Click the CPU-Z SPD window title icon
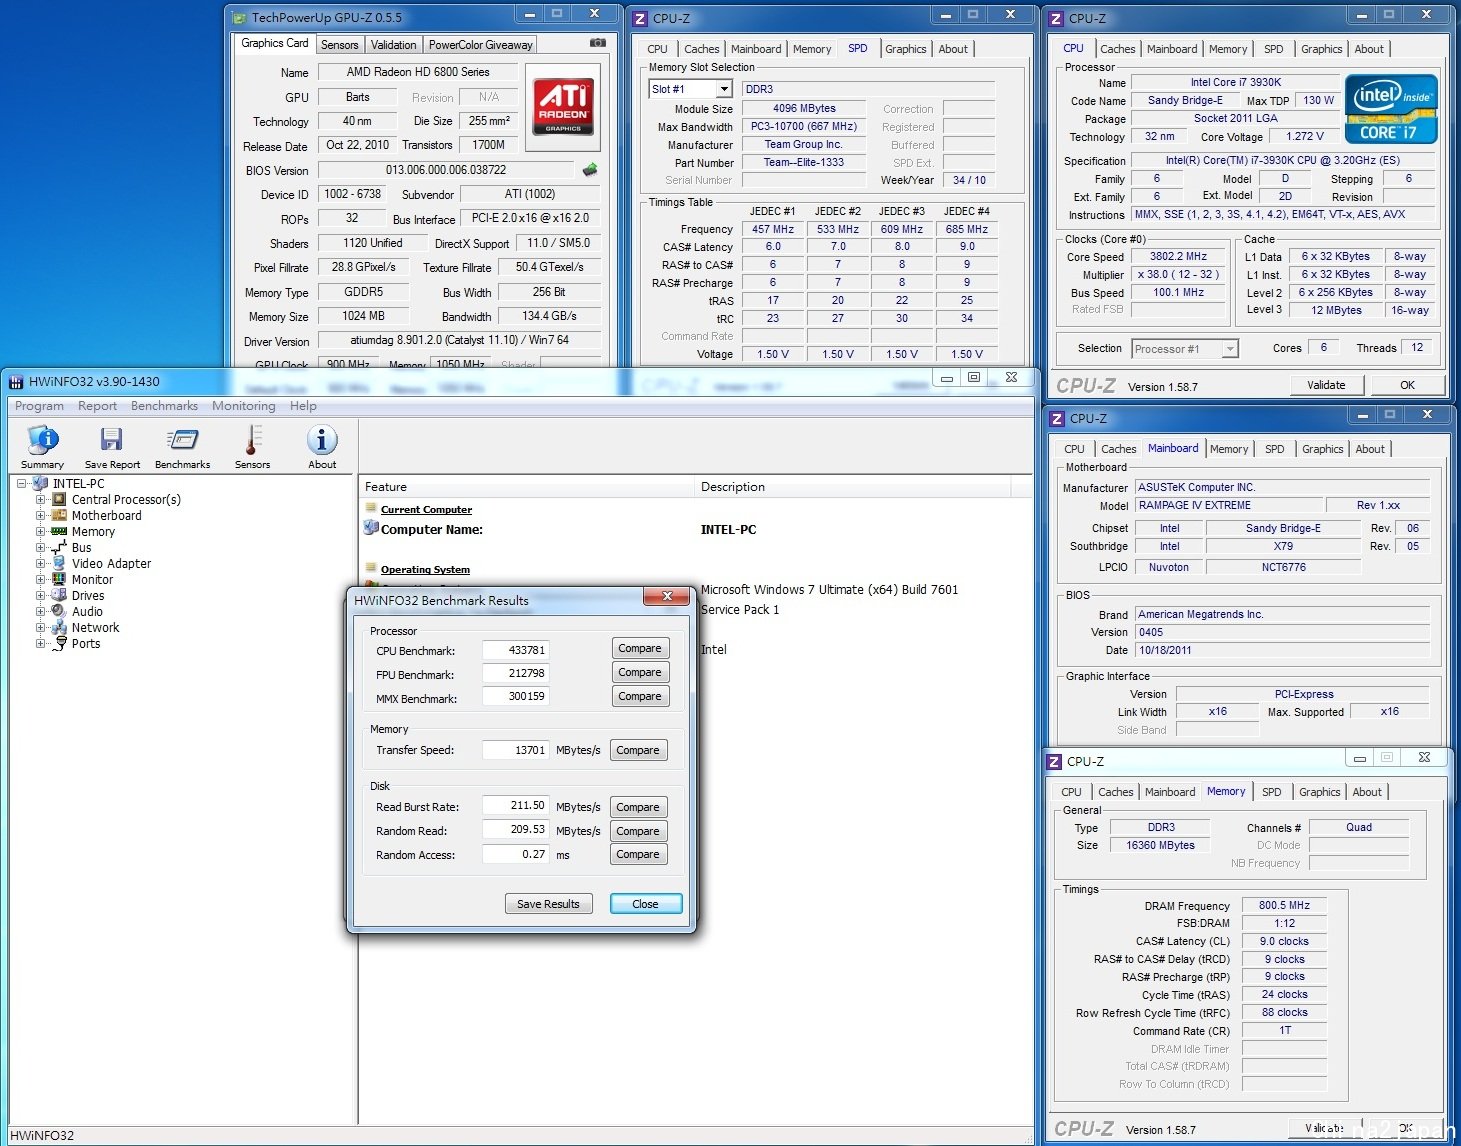Image resolution: width=1461 pixels, height=1146 pixels. pyautogui.click(x=641, y=18)
